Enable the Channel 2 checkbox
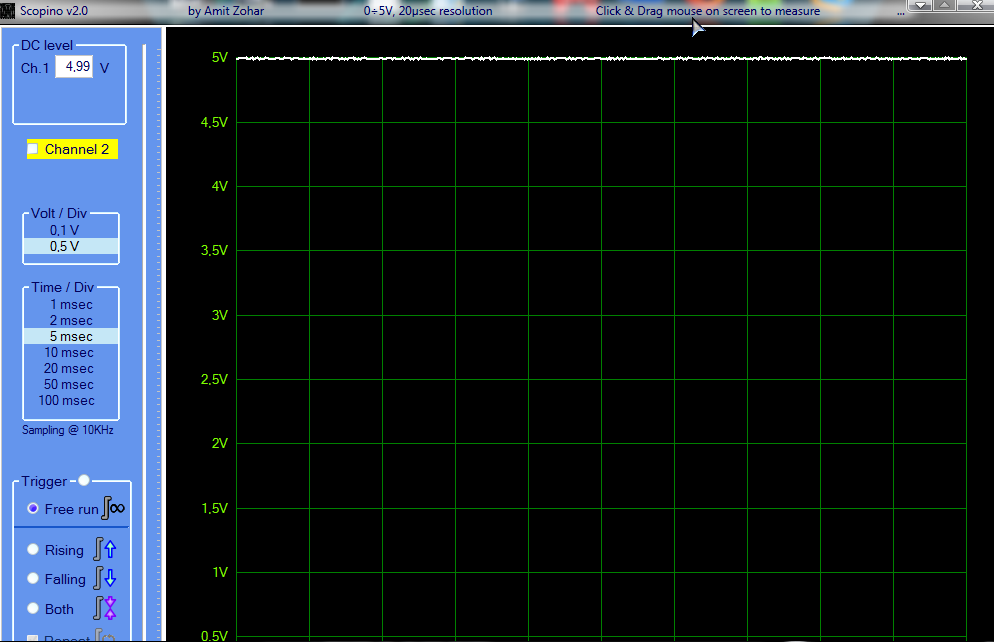994x642 pixels. 33,149
